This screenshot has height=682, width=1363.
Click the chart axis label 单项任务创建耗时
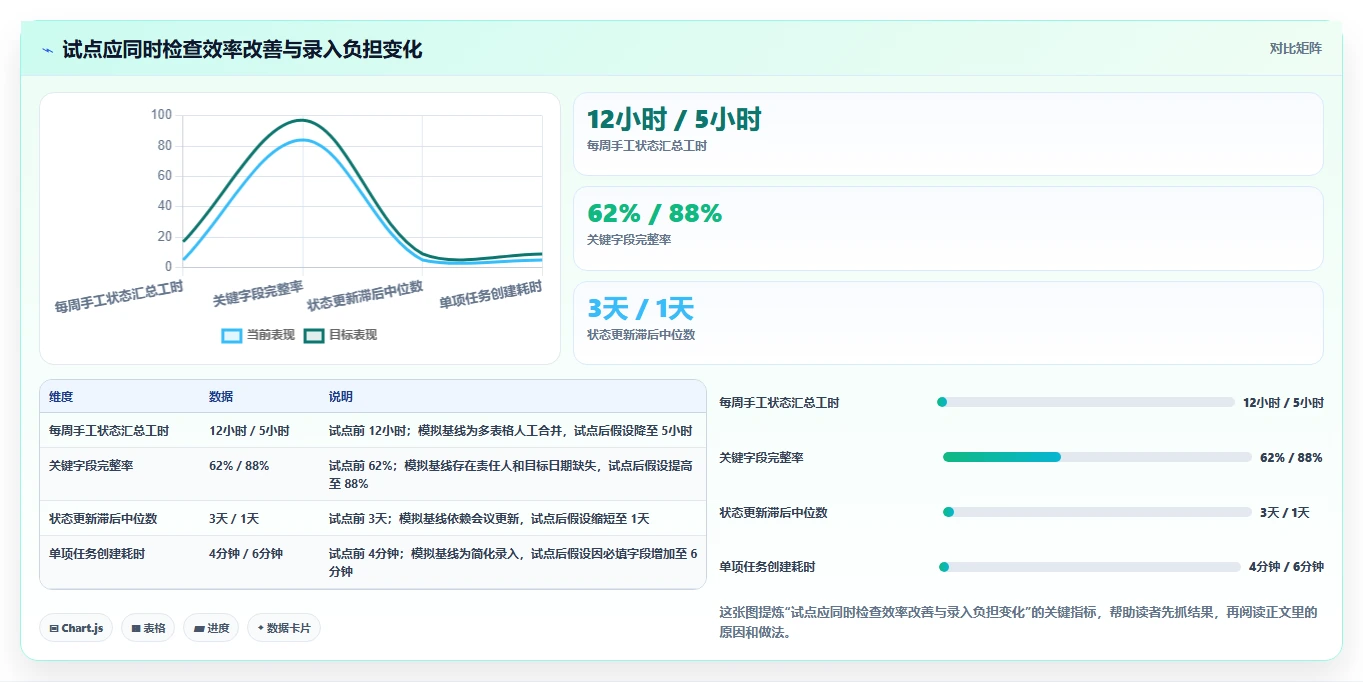tap(491, 295)
